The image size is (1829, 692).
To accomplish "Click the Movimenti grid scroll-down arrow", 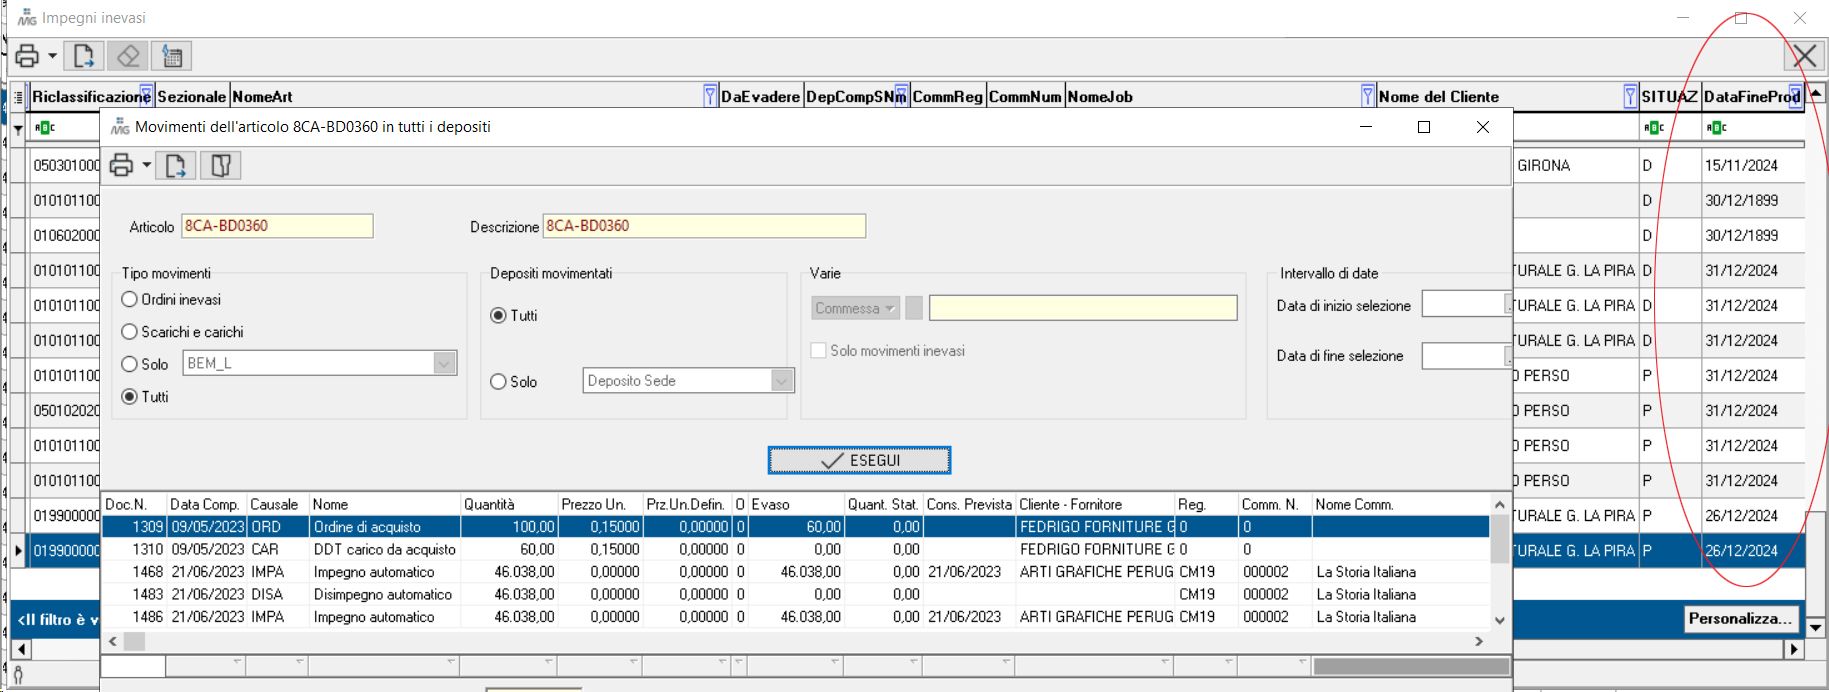I will pos(1499,620).
